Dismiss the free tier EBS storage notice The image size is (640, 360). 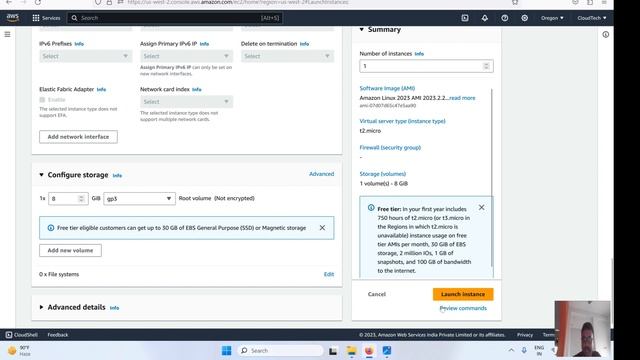pyautogui.click(x=322, y=228)
